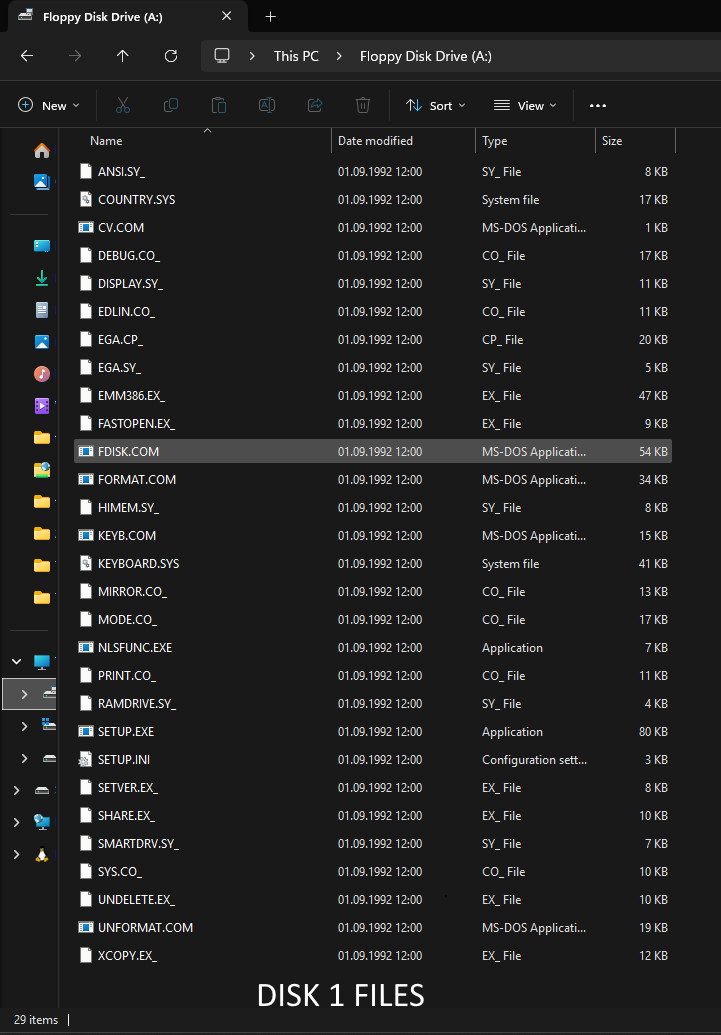The height and width of the screenshot is (1035, 721).
Task: Click the Paste clipboard icon
Action: pos(219,105)
